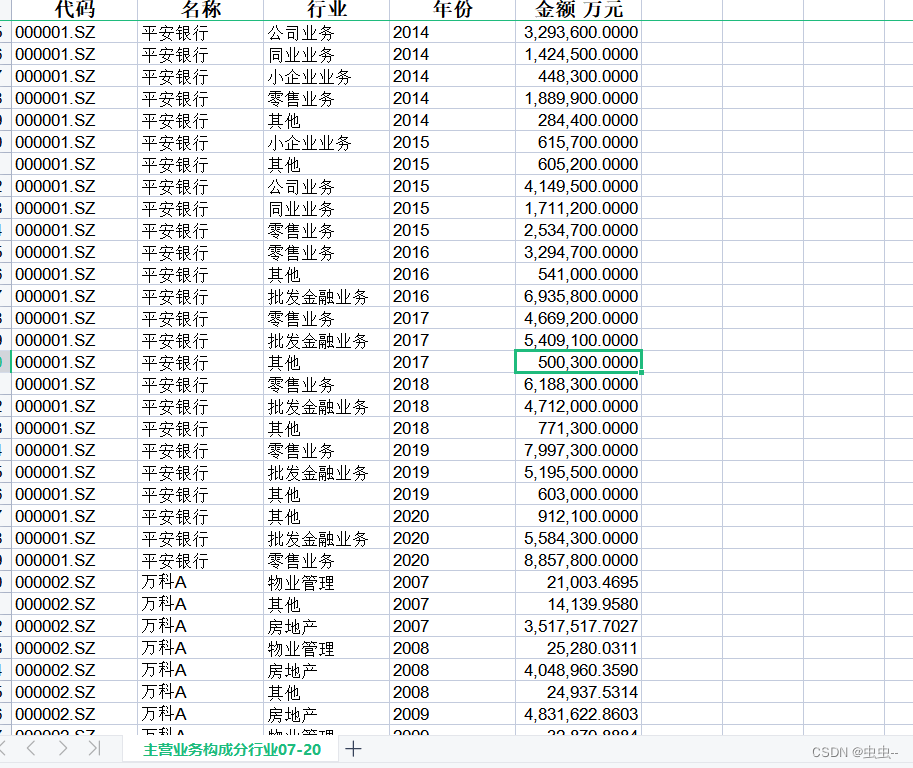Click amount cell 21,003.4695
This screenshot has height=768, width=913.
click(x=579, y=582)
